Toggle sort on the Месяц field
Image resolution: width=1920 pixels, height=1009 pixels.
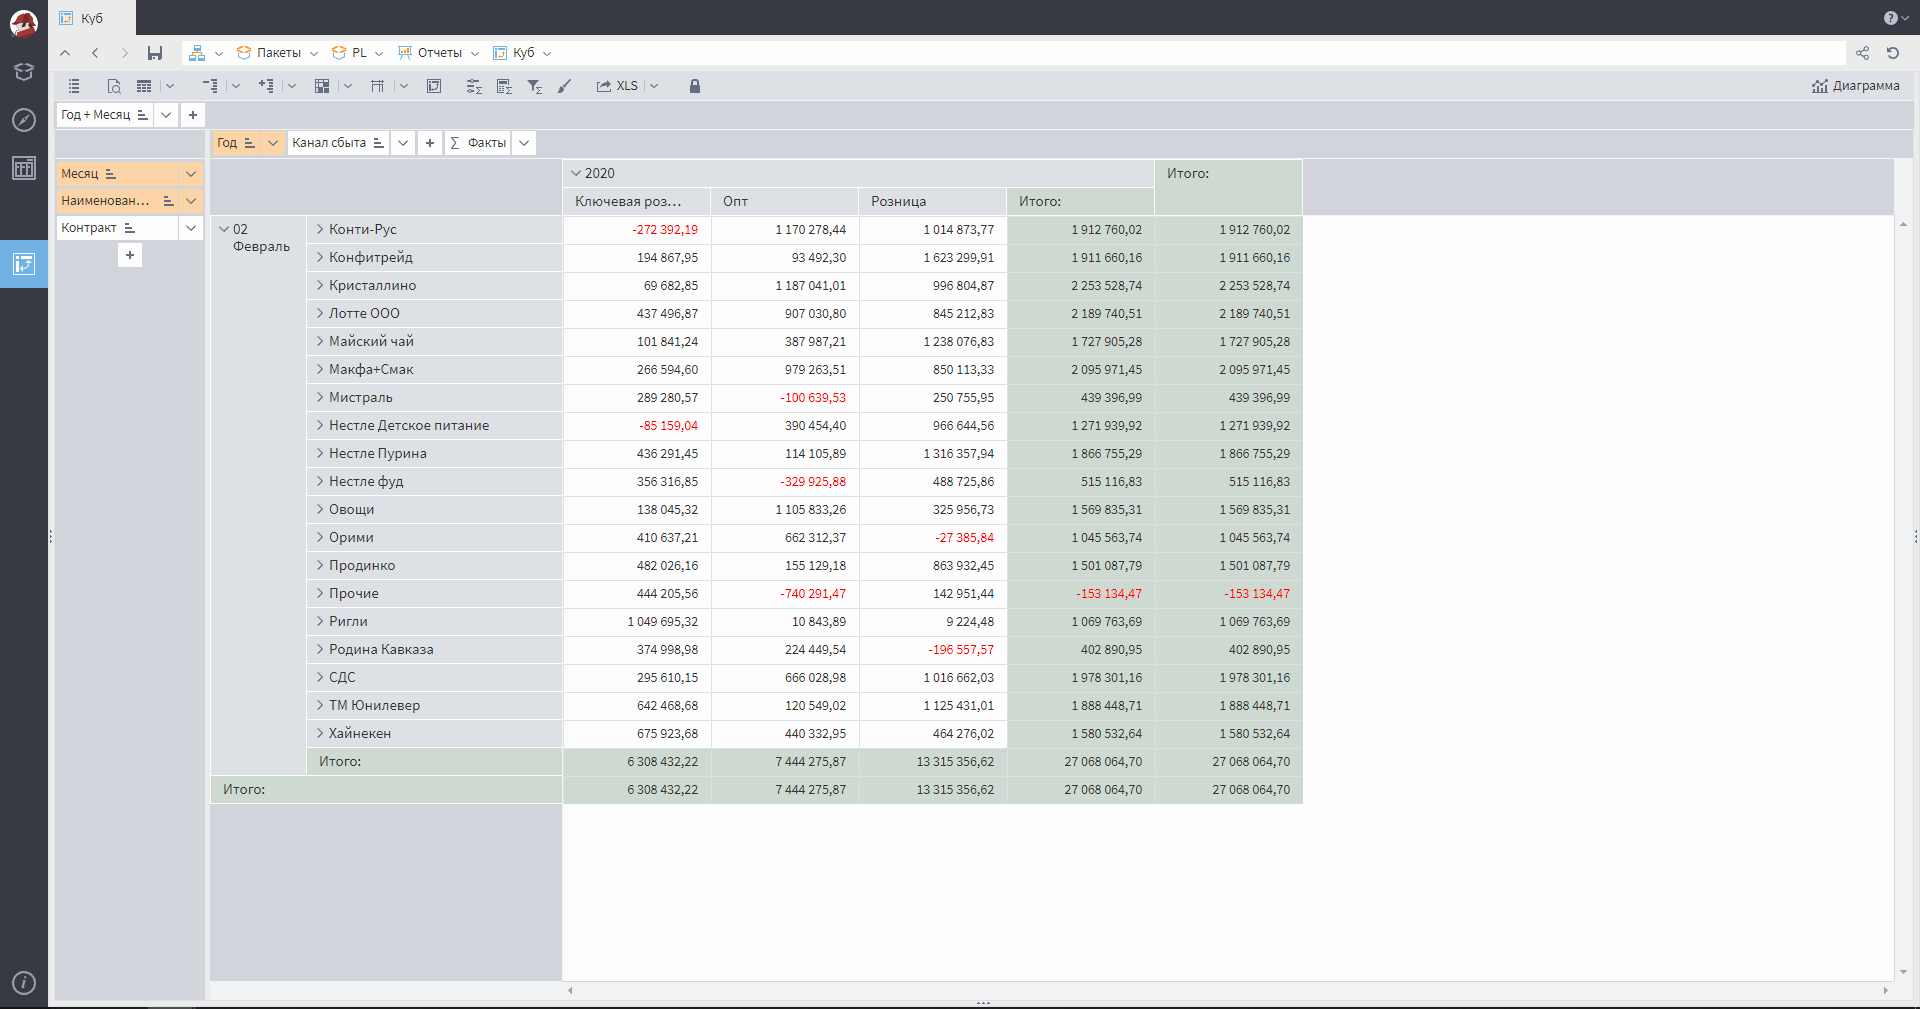pyautogui.click(x=111, y=174)
